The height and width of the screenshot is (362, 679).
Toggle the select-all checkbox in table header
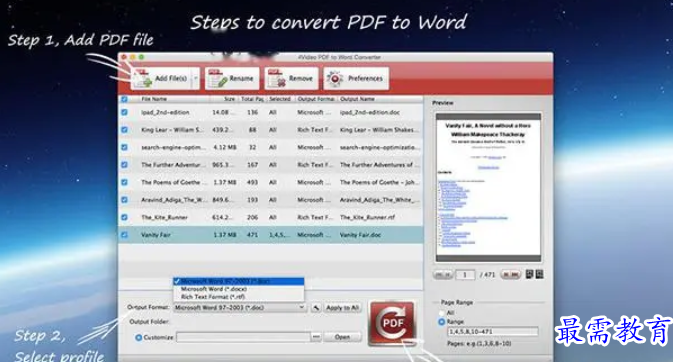(x=124, y=99)
